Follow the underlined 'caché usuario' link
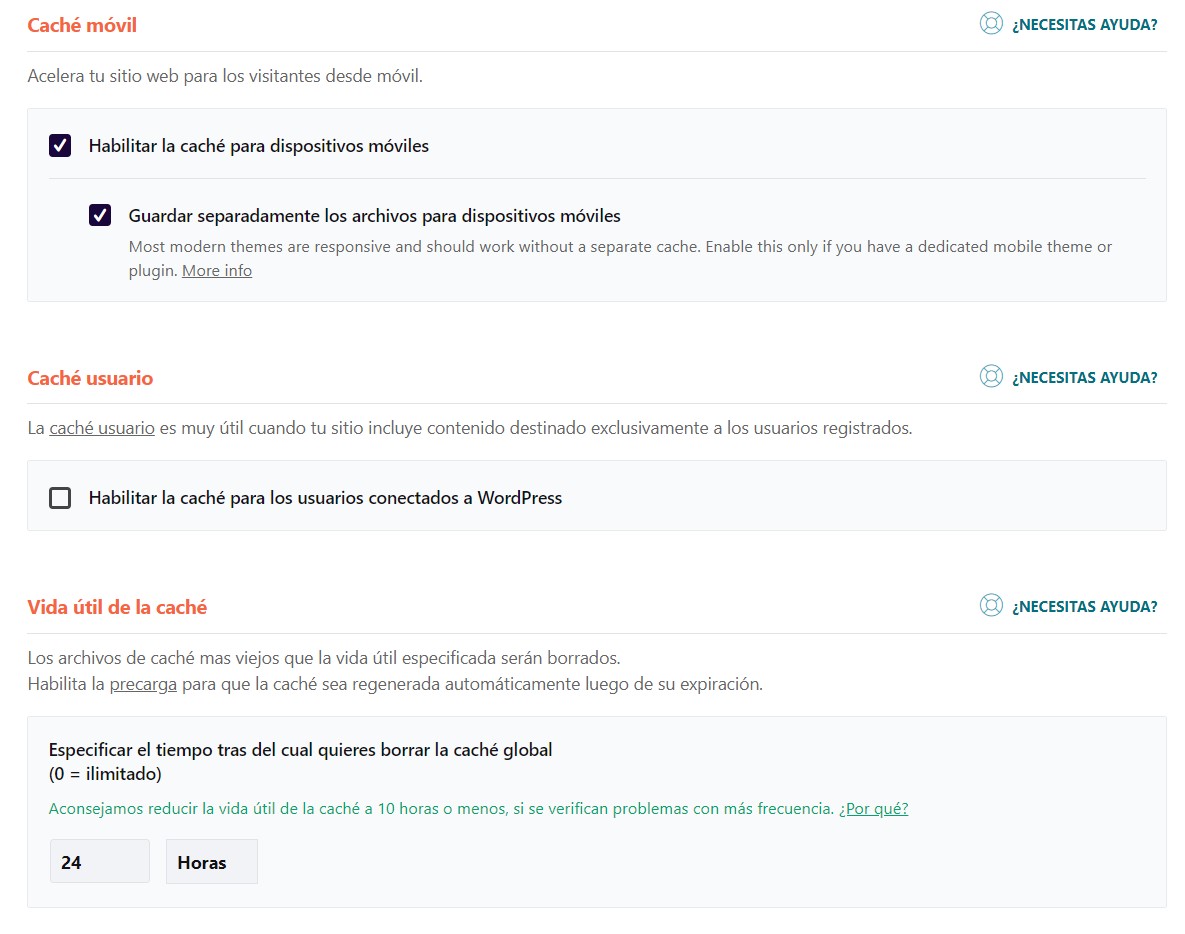The image size is (1185, 934). coord(101,427)
